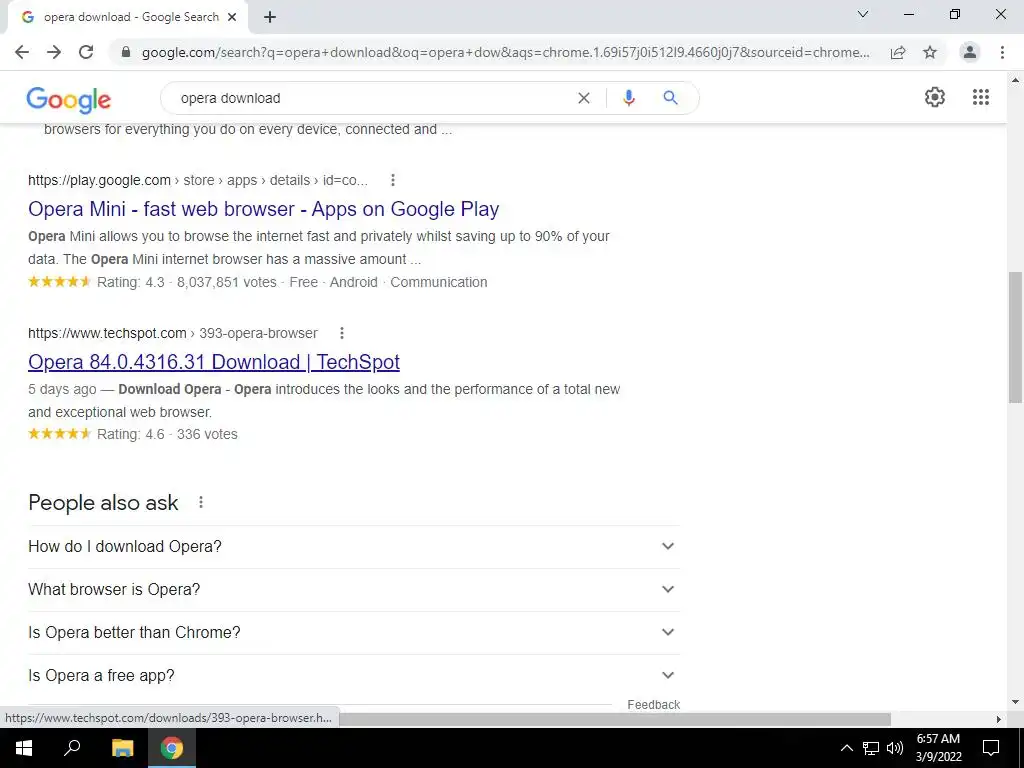This screenshot has width=1024, height=768.
Task: Open more options for Google Play result
Action: pyautogui.click(x=392, y=180)
